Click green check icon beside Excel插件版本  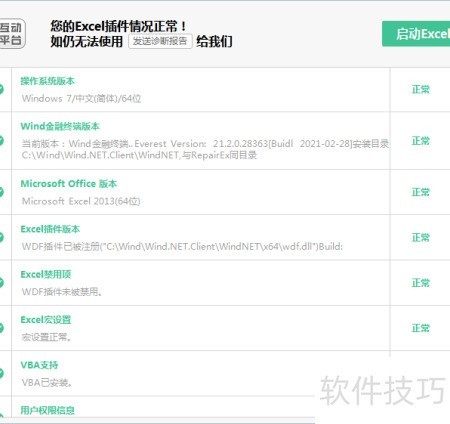(x=1, y=237)
